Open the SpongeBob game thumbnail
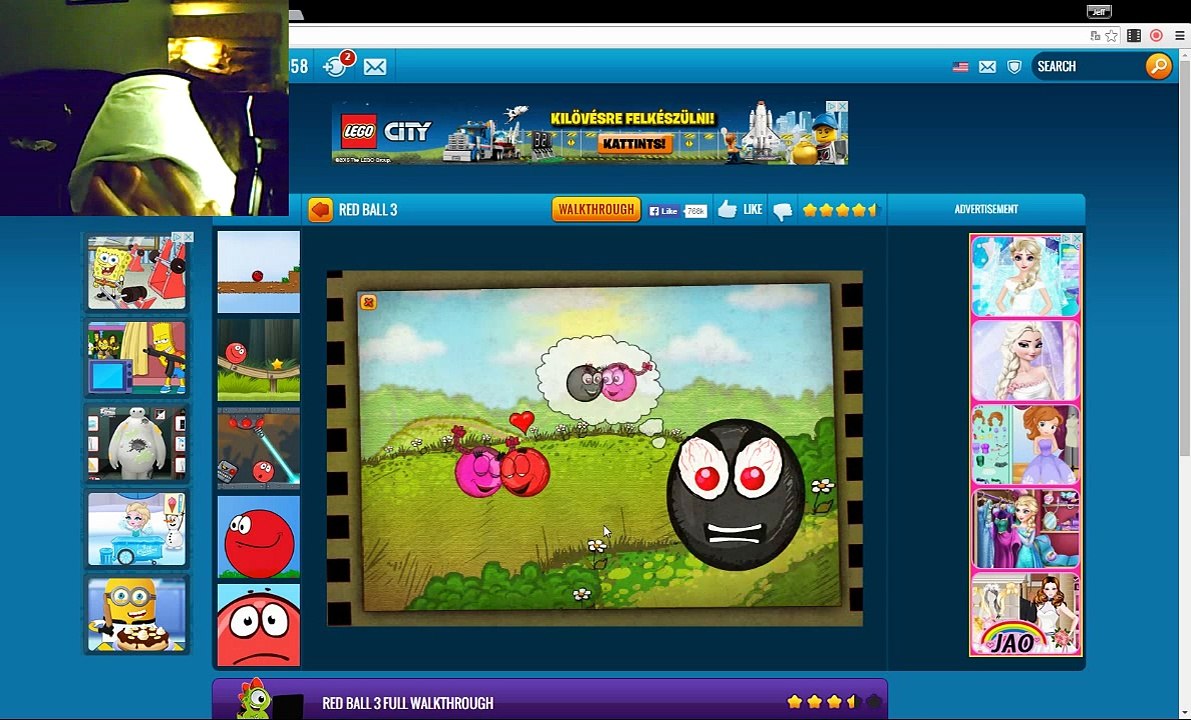This screenshot has width=1191, height=720. [x=137, y=273]
